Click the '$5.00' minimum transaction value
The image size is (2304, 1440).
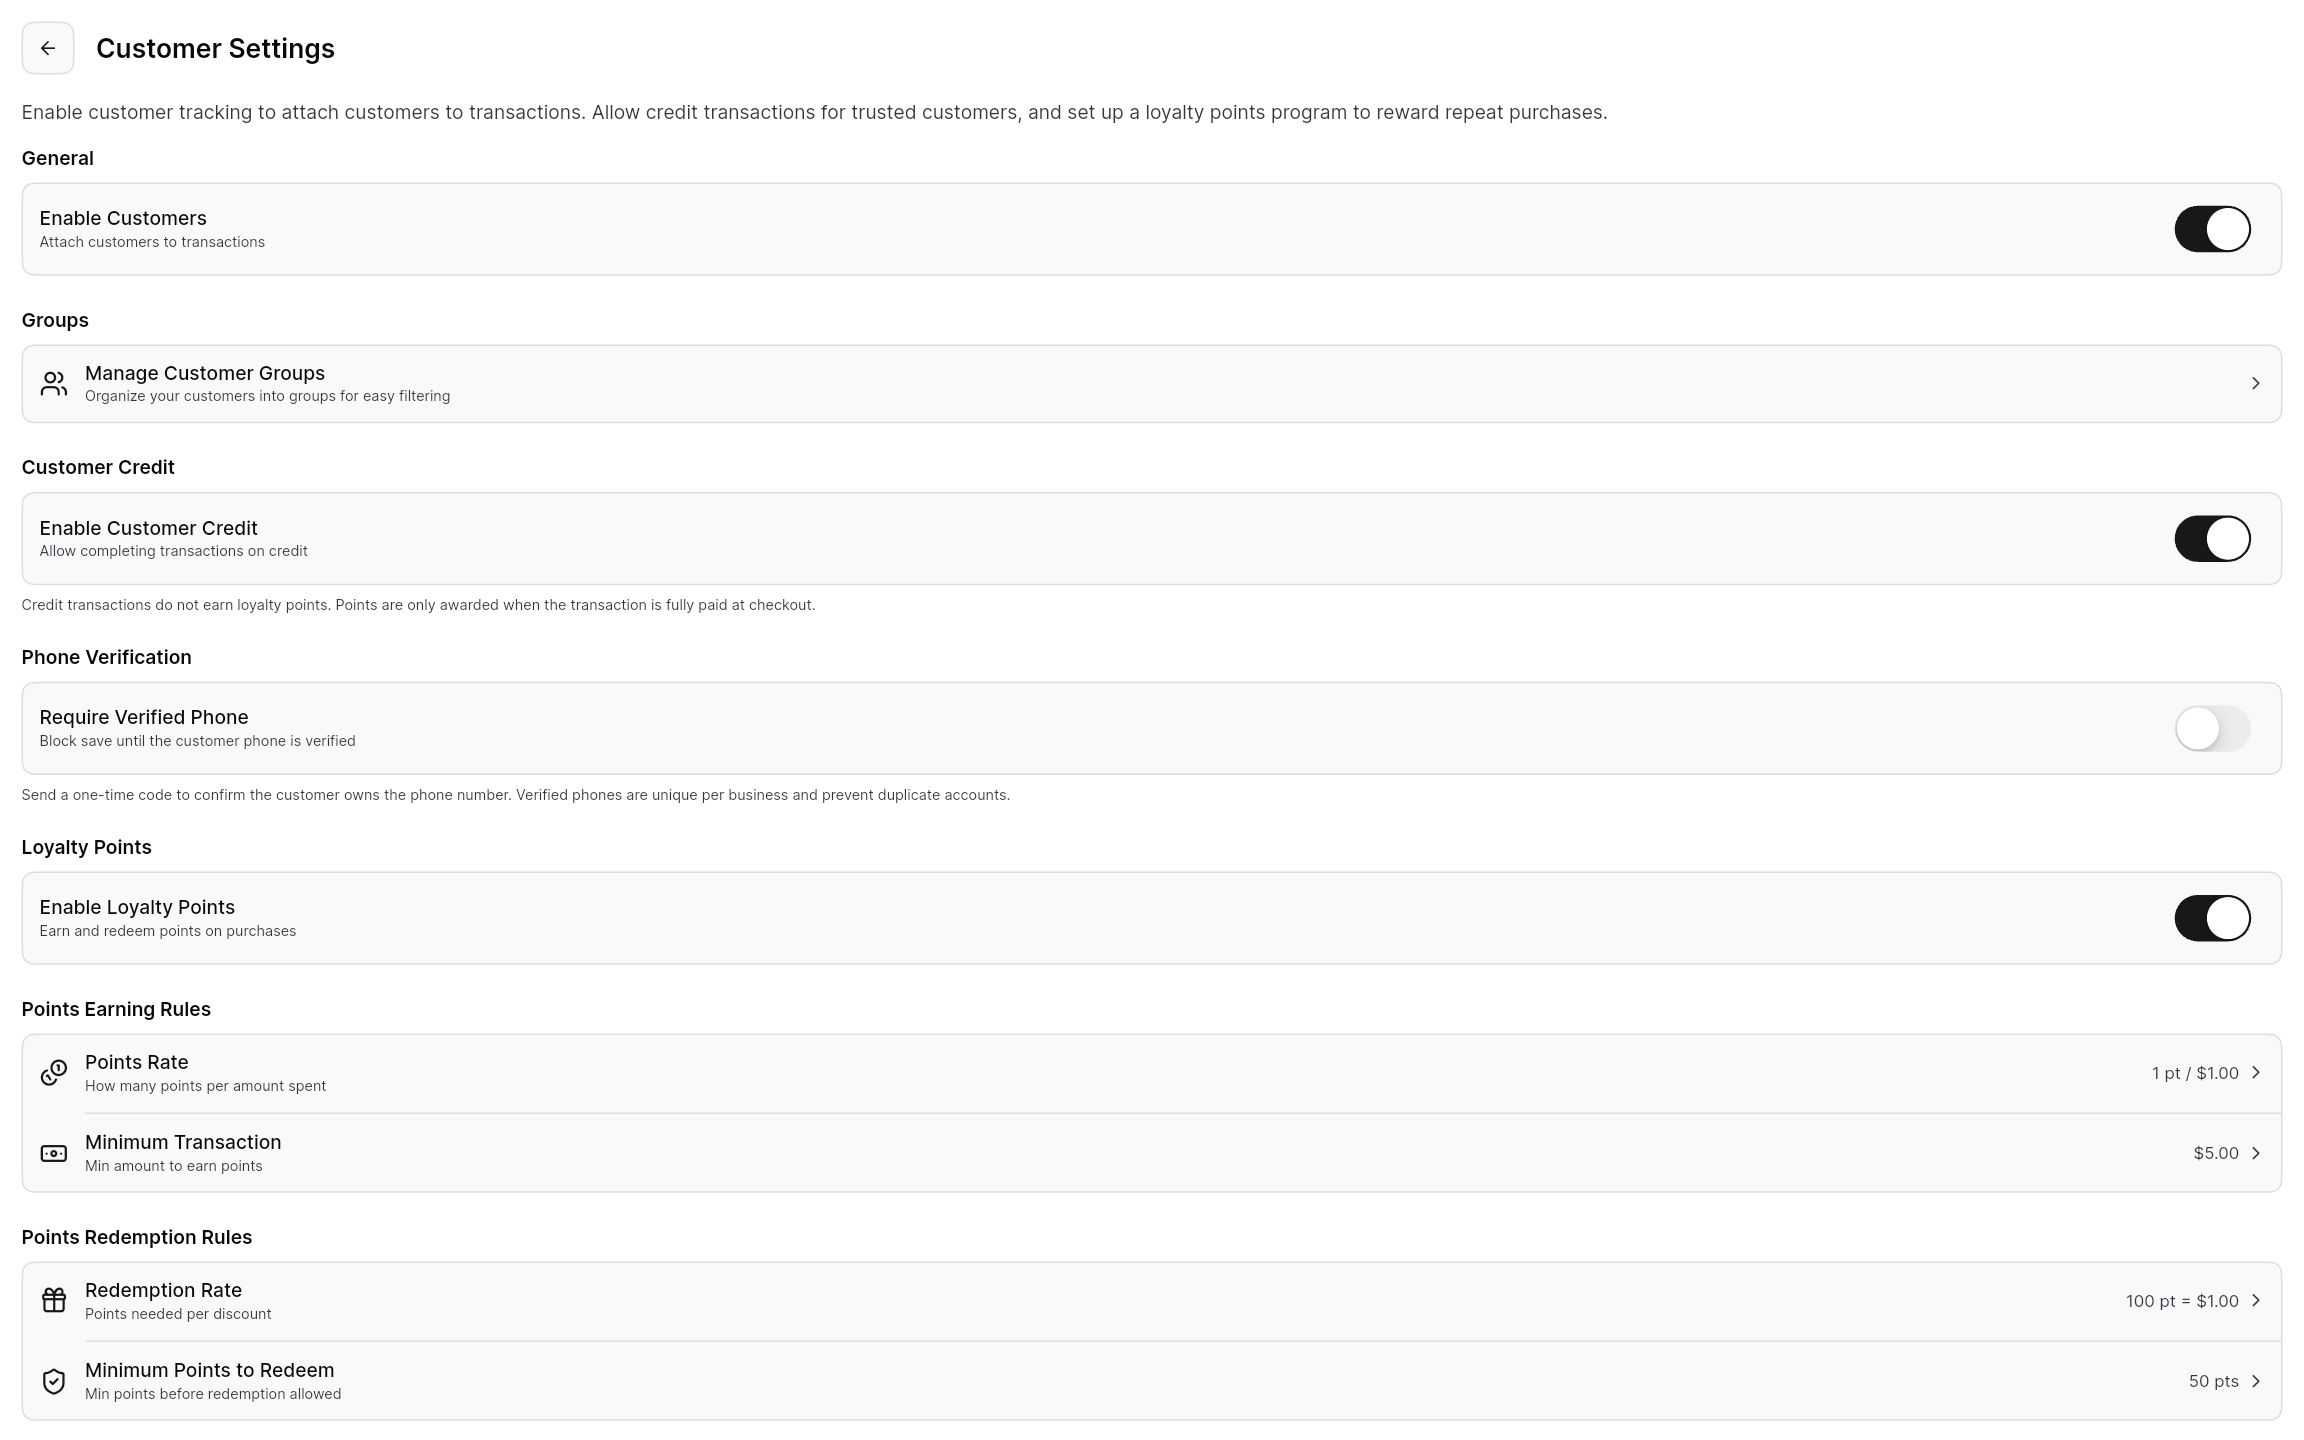click(x=2216, y=1153)
